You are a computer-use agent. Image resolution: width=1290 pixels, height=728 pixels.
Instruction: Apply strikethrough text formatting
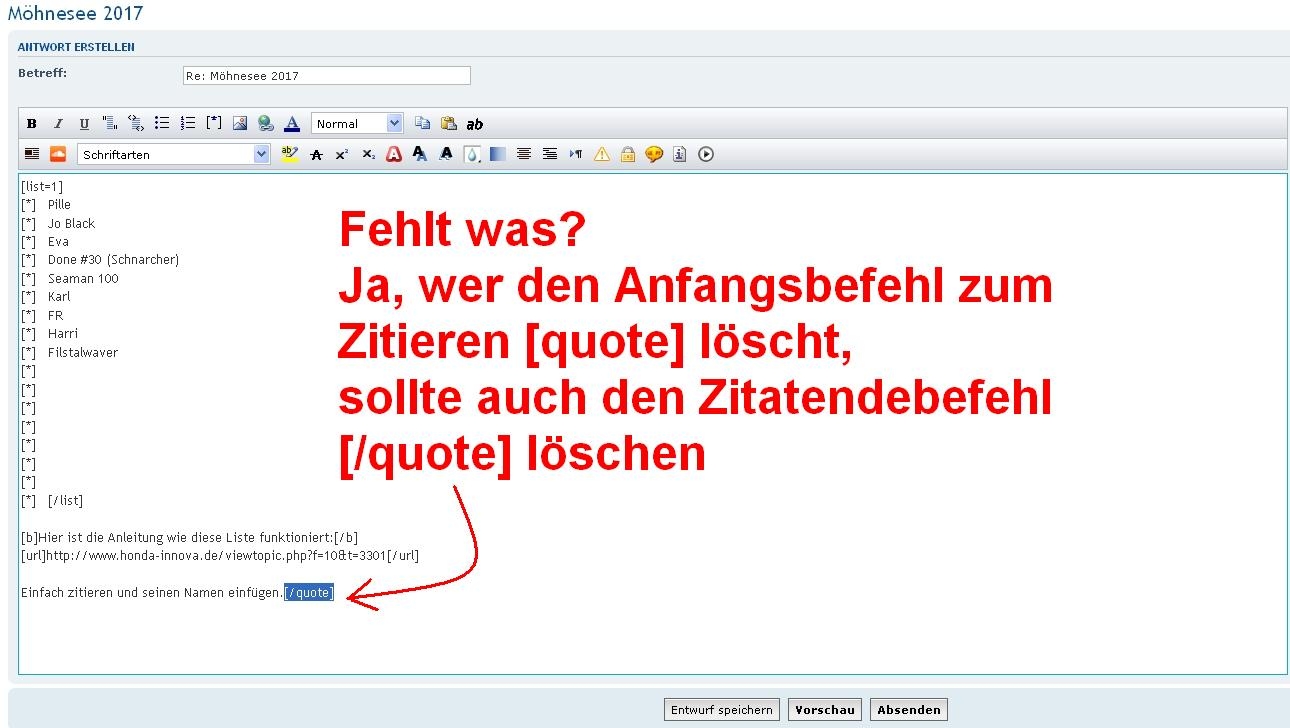(316, 154)
